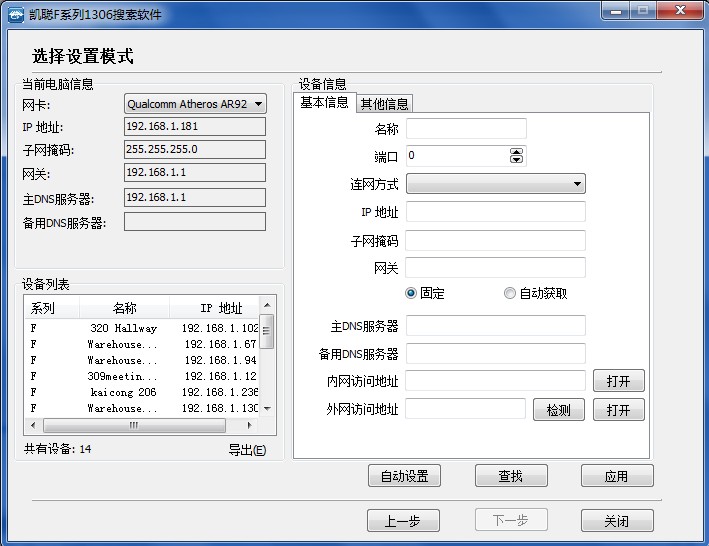Focus the device 名称 input field
This screenshot has width=709, height=546.
466,129
